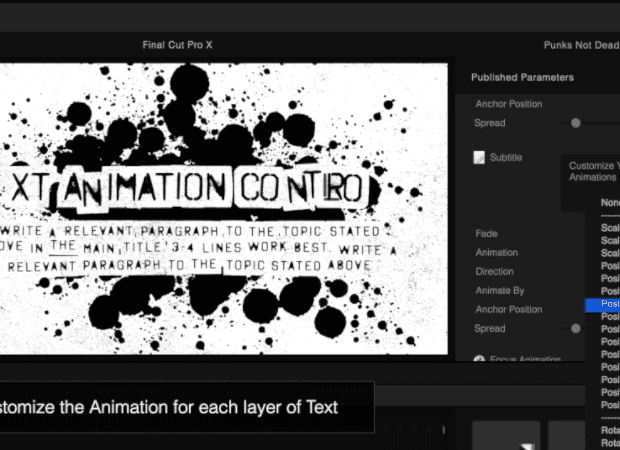The height and width of the screenshot is (450, 620).
Task: Click bottom thumbnail with white triangle
Action: (x=506, y=435)
